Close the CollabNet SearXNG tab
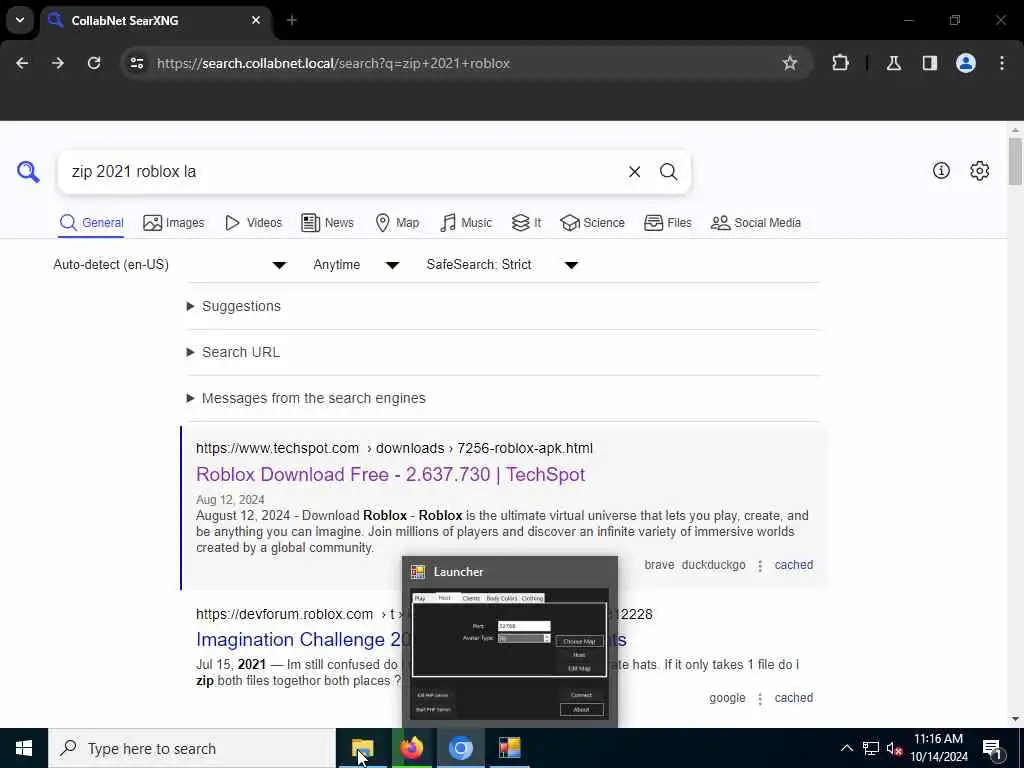Image resolution: width=1024 pixels, height=768 pixels. click(256, 20)
